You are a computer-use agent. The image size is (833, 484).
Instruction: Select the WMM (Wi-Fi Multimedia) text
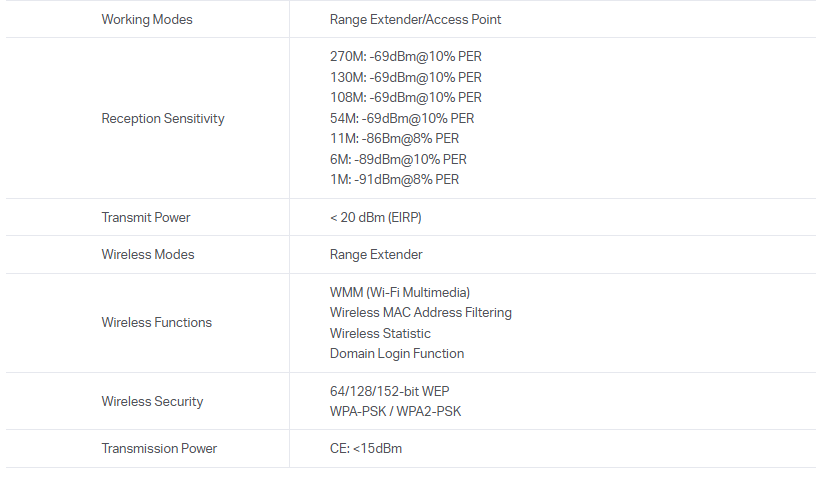(400, 293)
